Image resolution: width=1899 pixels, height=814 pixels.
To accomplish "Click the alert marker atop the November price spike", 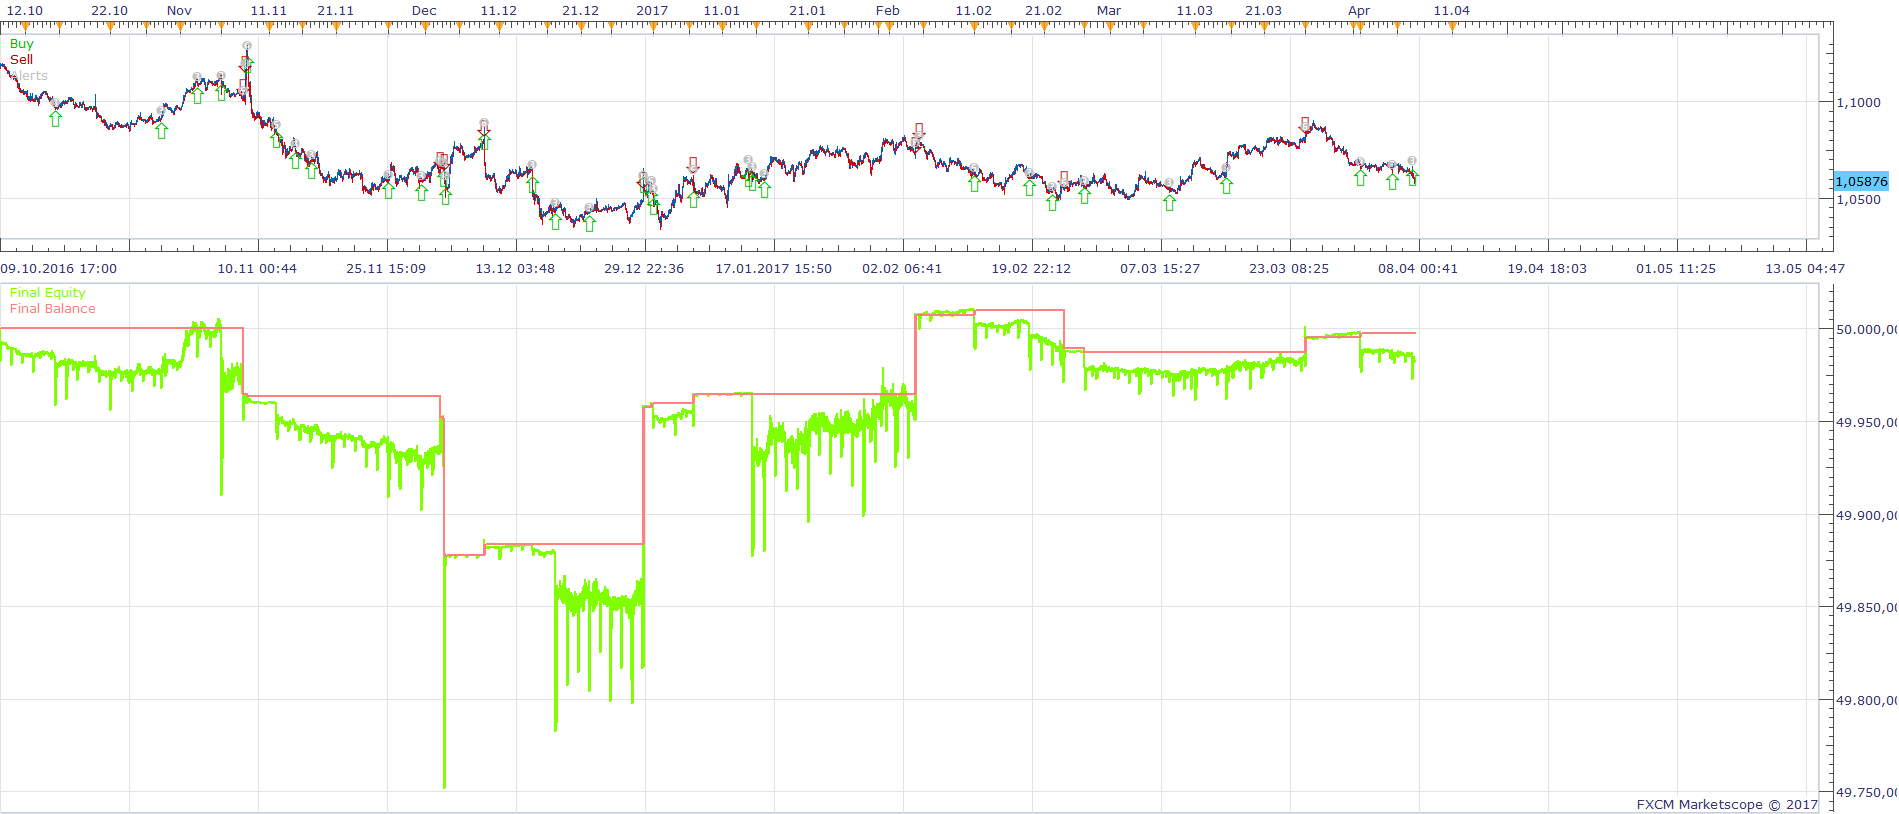I will coord(247,46).
